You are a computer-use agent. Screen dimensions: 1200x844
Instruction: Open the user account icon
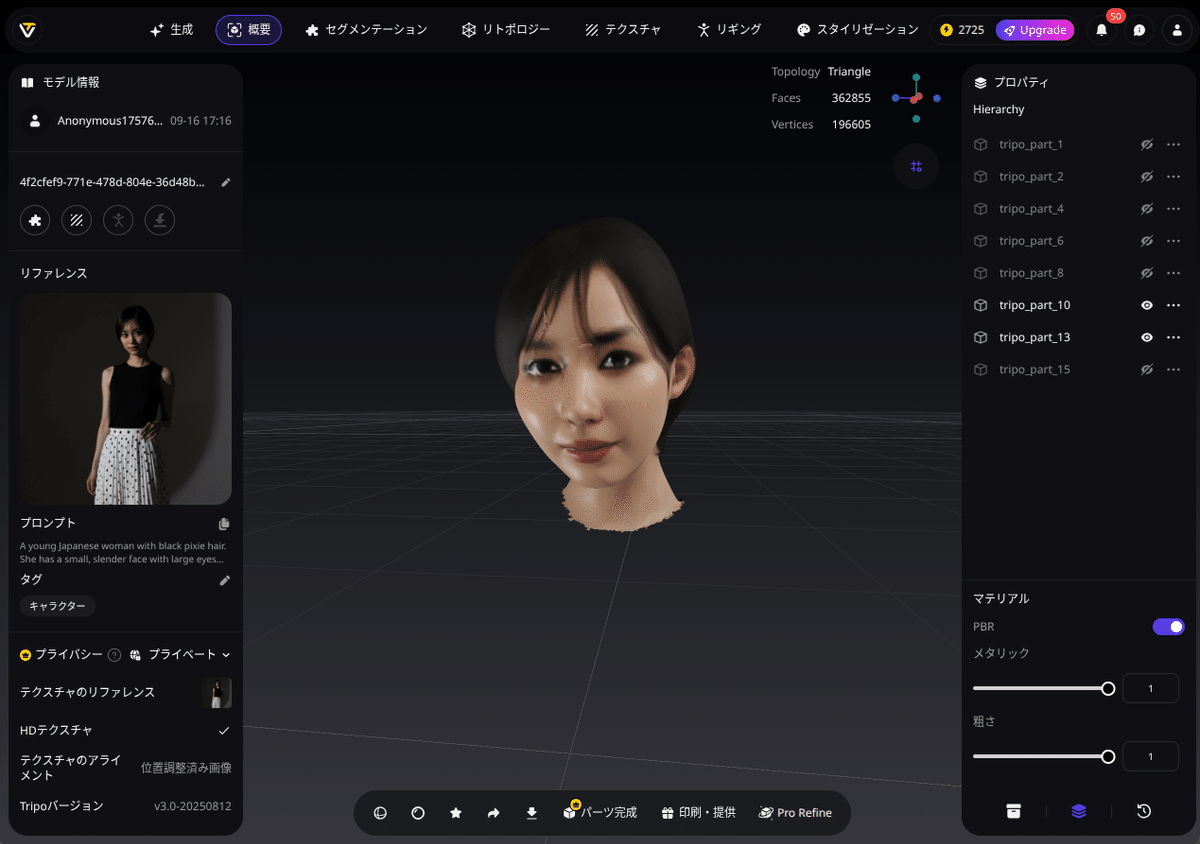click(1176, 30)
